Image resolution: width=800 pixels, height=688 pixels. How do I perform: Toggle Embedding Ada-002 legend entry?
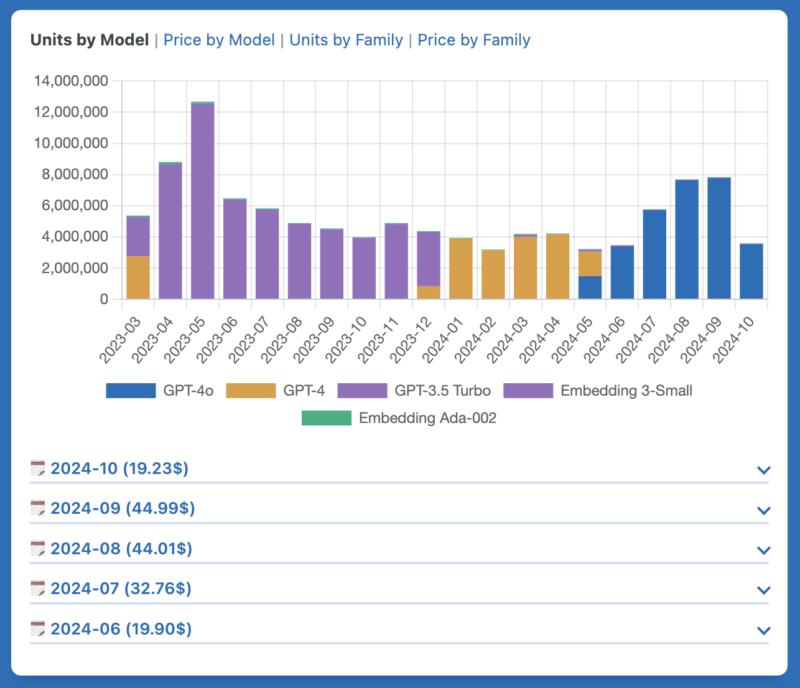tap(400, 418)
